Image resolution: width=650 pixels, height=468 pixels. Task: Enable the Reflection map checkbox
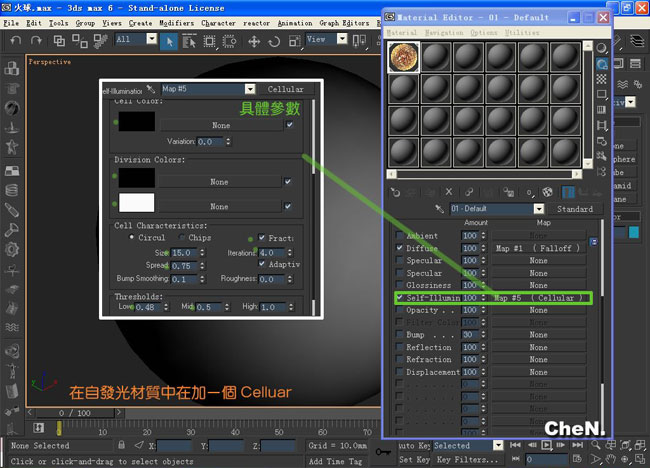pyautogui.click(x=399, y=347)
